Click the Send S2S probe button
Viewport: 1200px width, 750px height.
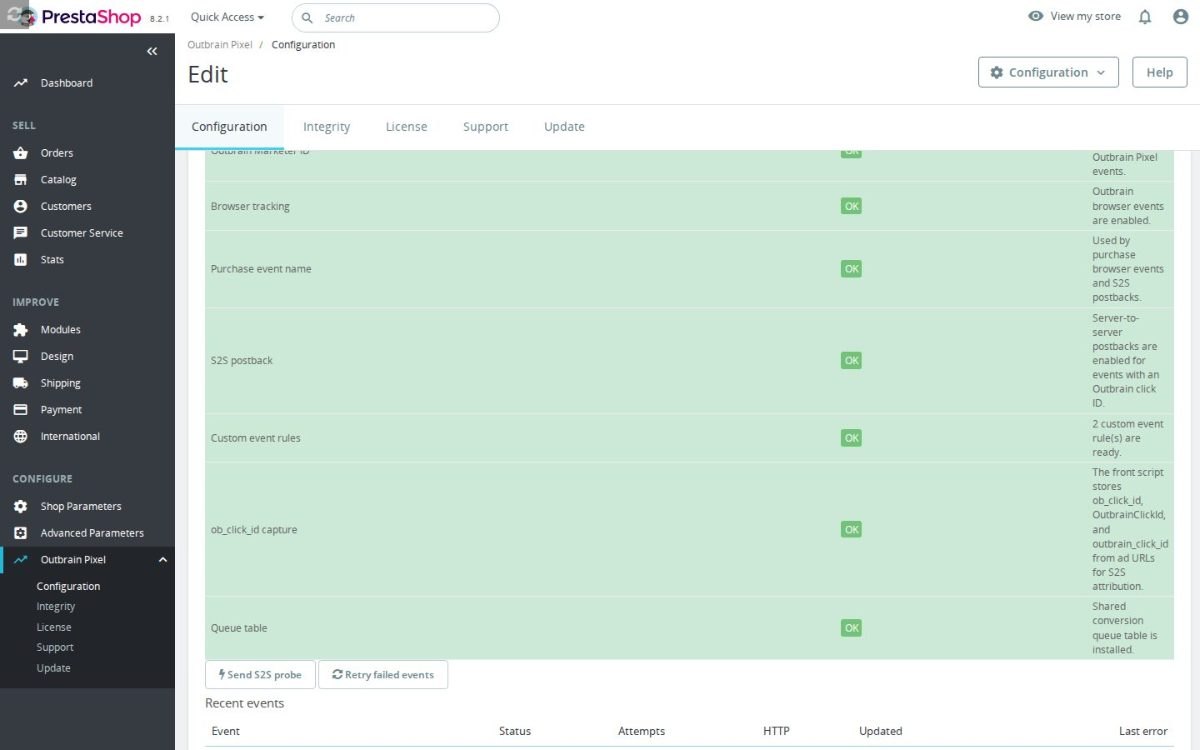pos(260,675)
